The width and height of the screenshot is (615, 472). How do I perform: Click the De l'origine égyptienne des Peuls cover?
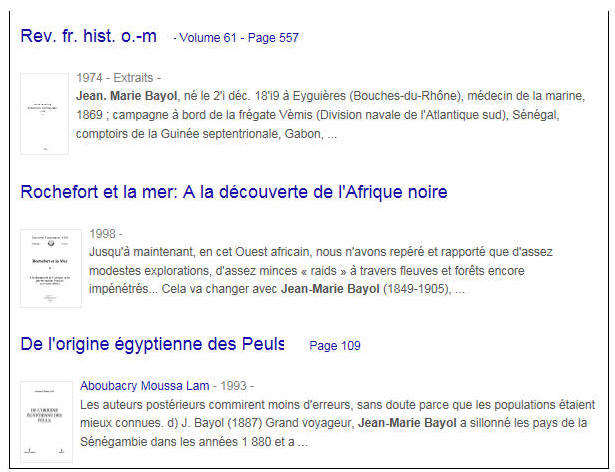click(x=46, y=422)
